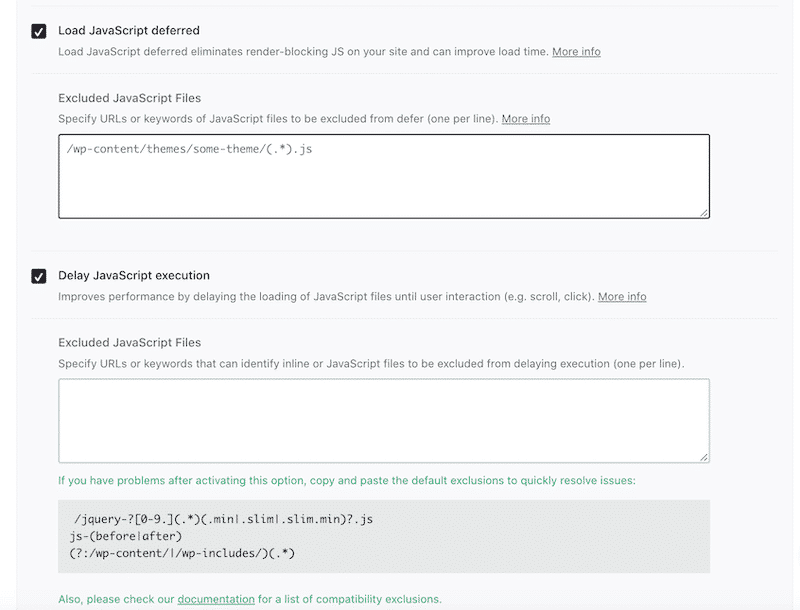Open More info for Delay JavaScript execution
This screenshot has width=800, height=610.
621,296
